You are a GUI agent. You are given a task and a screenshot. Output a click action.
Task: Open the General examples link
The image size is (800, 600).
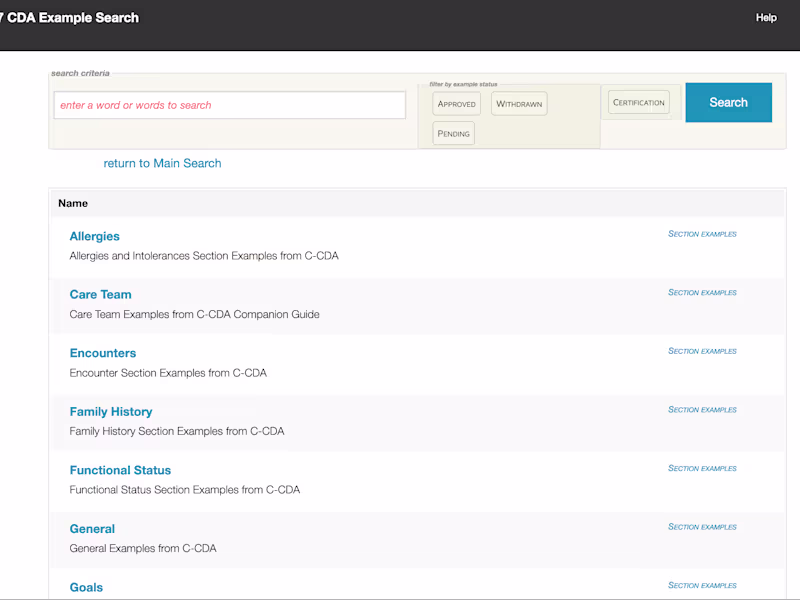(x=92, y=528)
